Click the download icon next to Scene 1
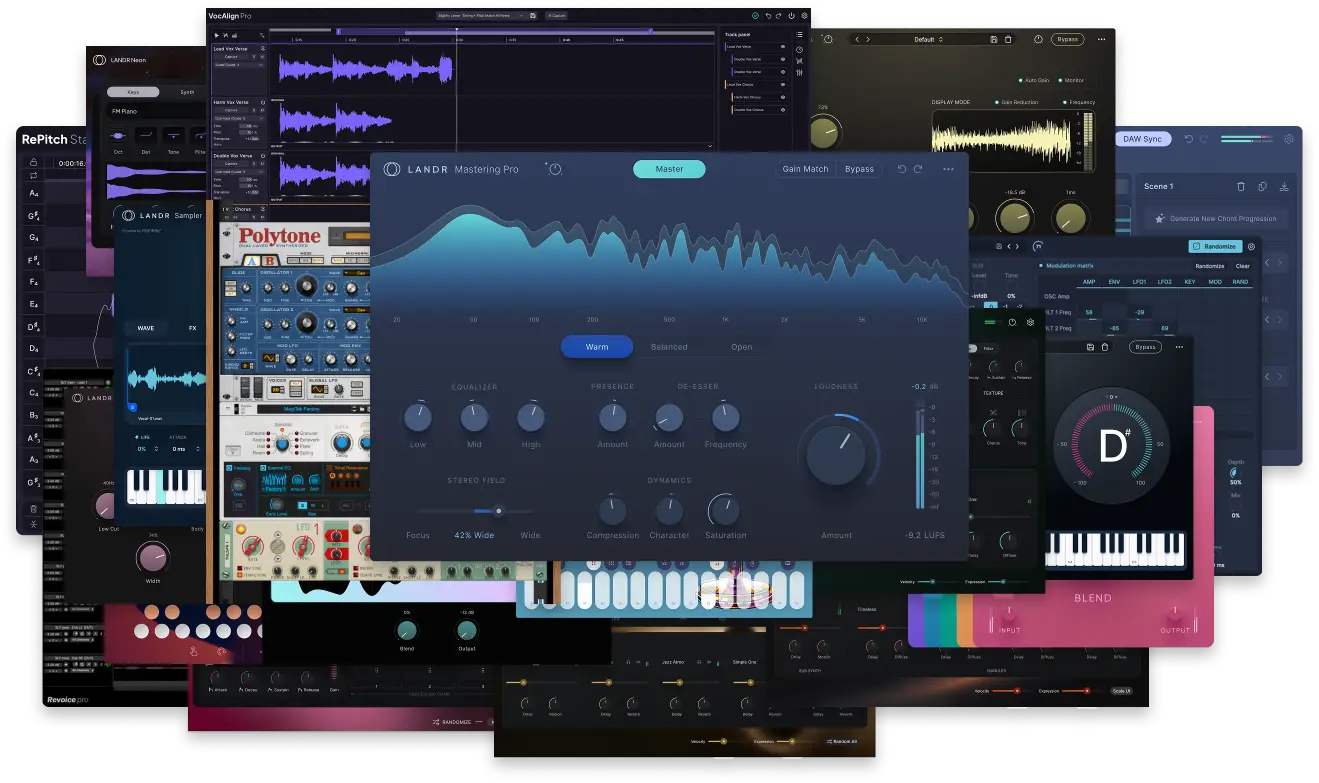Viewport: 1319px width, 783px height. click(1284, 186)
